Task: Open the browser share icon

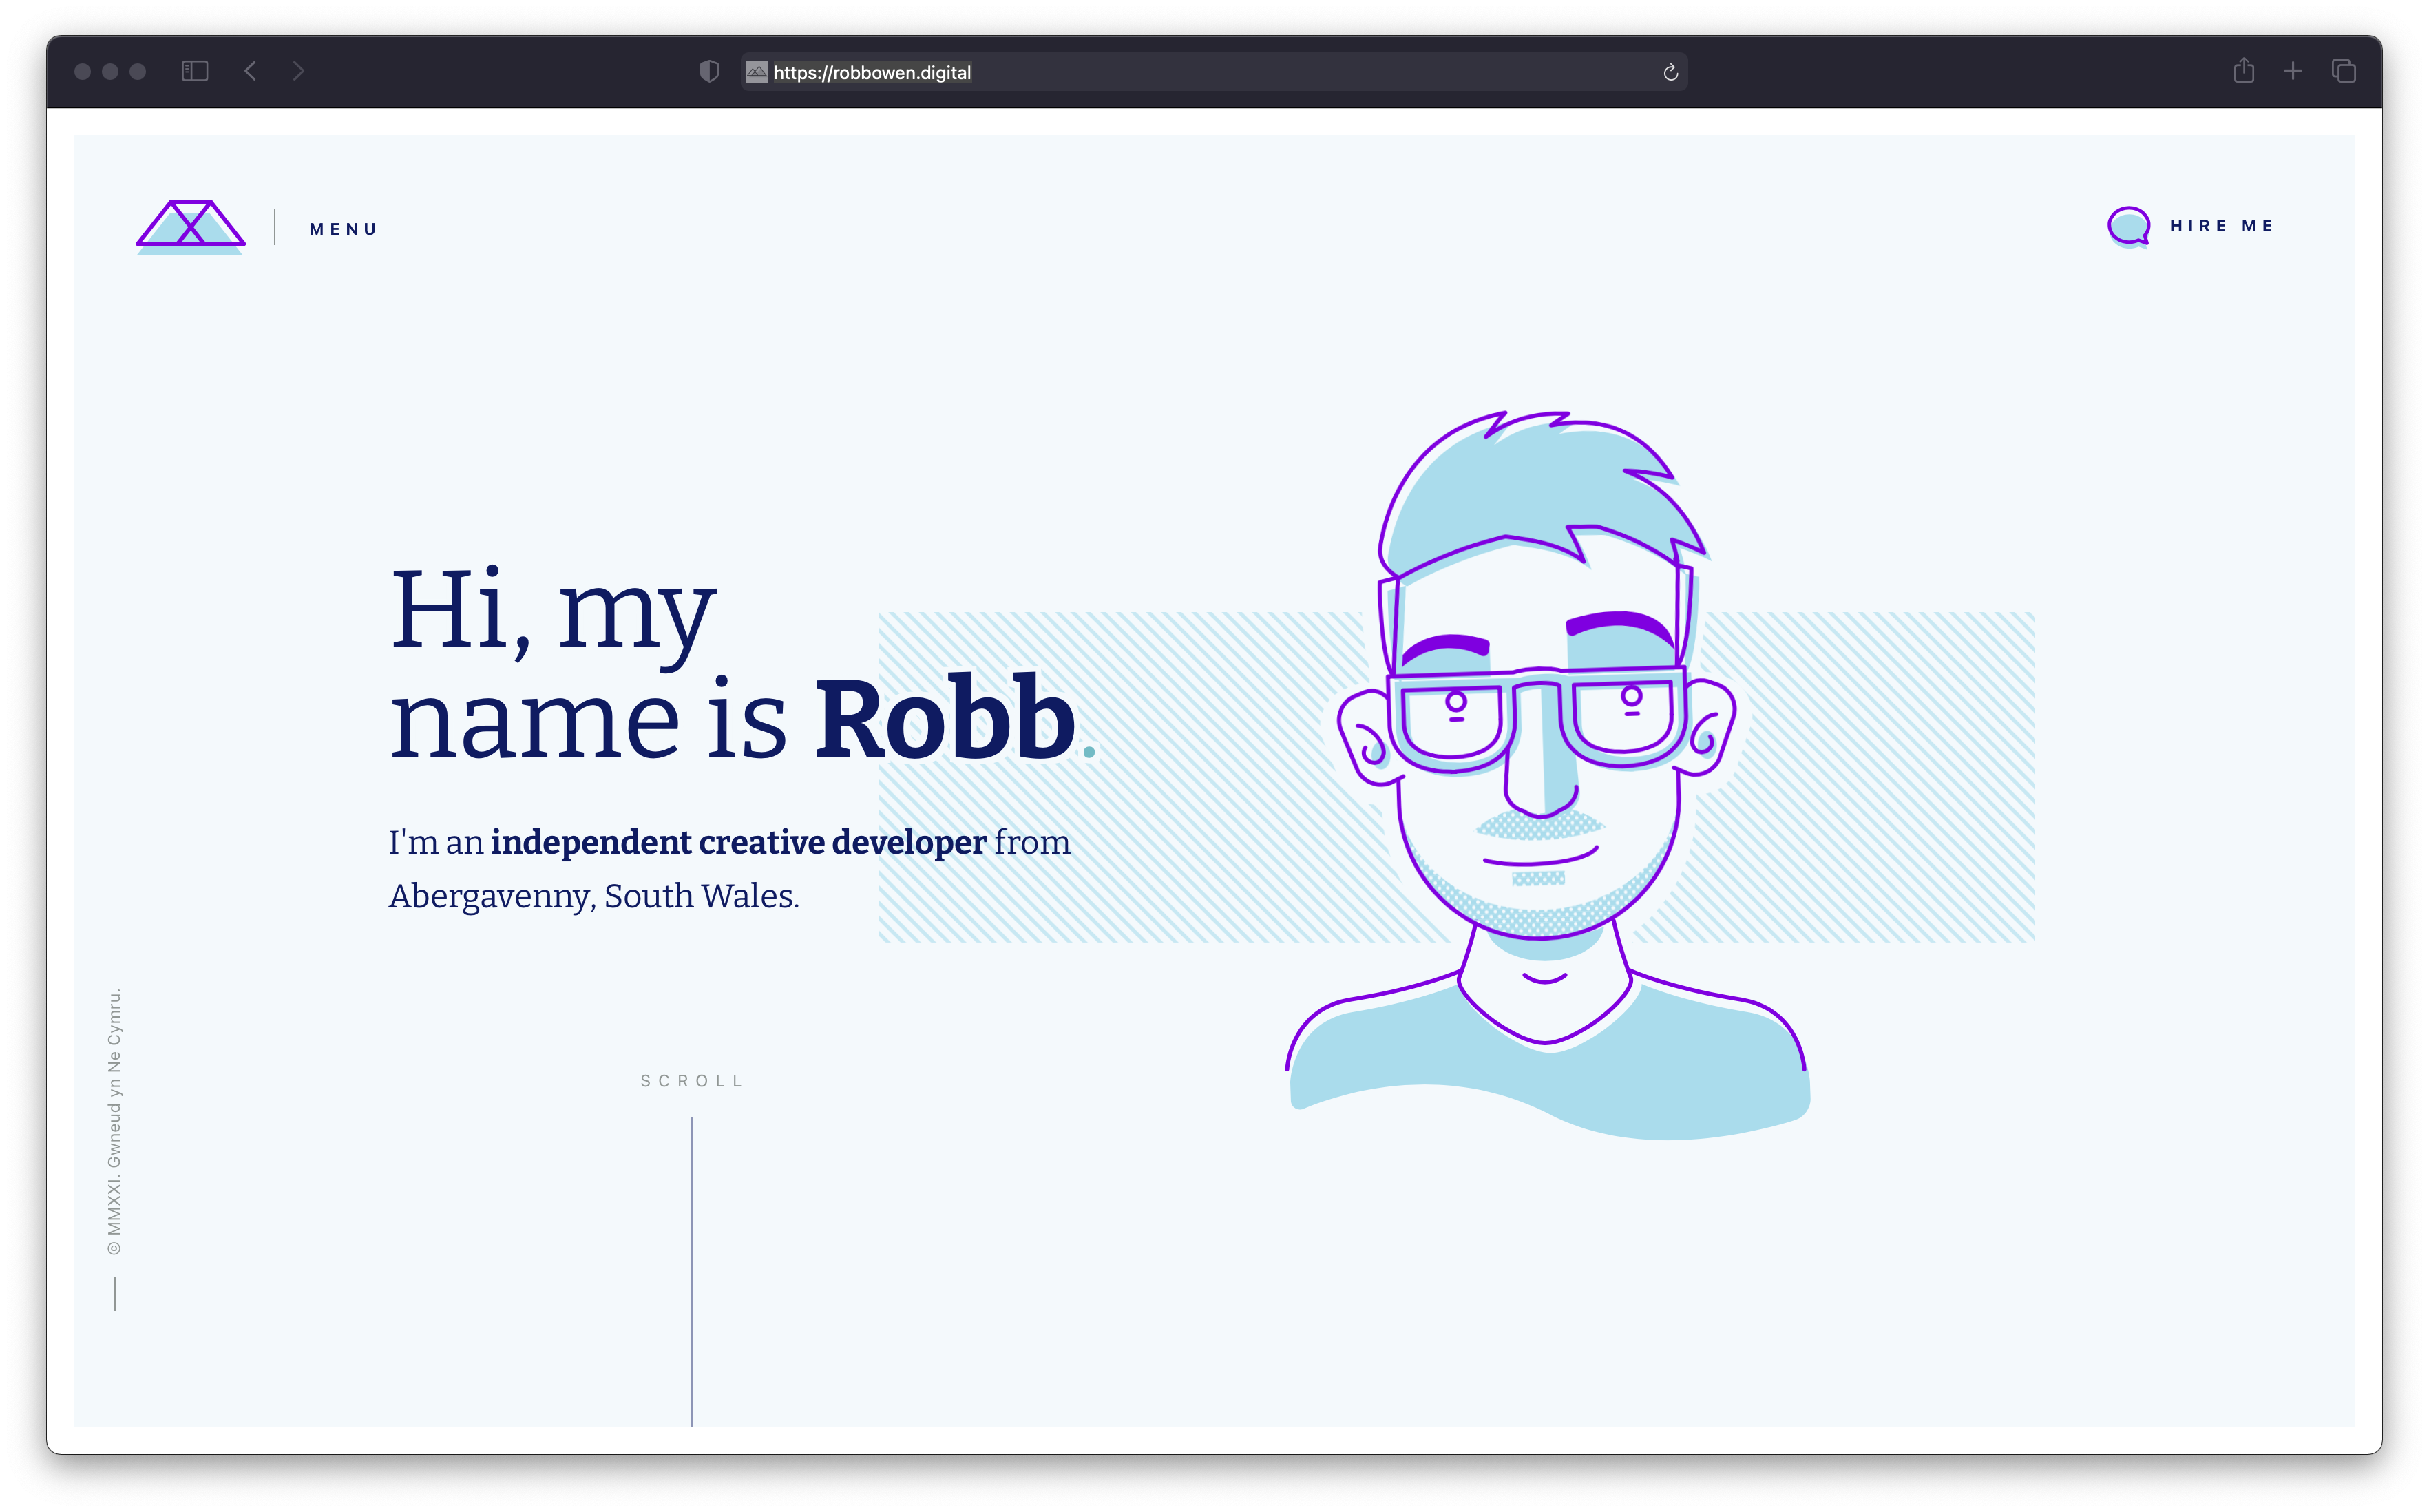Action: coord(2243,70)
